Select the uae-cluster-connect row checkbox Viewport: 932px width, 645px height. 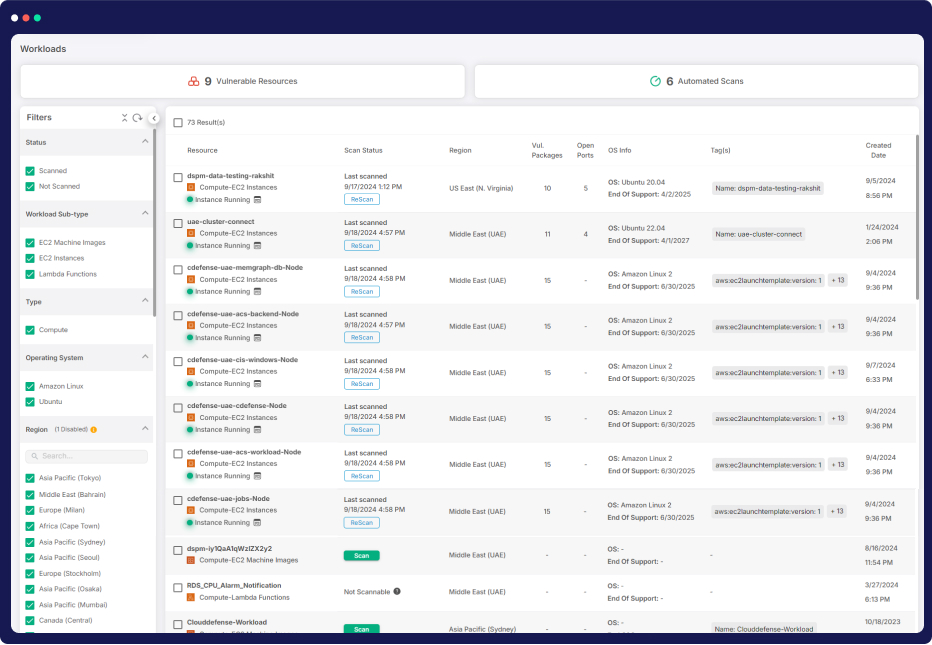pyautogui.click(x=178, y=223)
